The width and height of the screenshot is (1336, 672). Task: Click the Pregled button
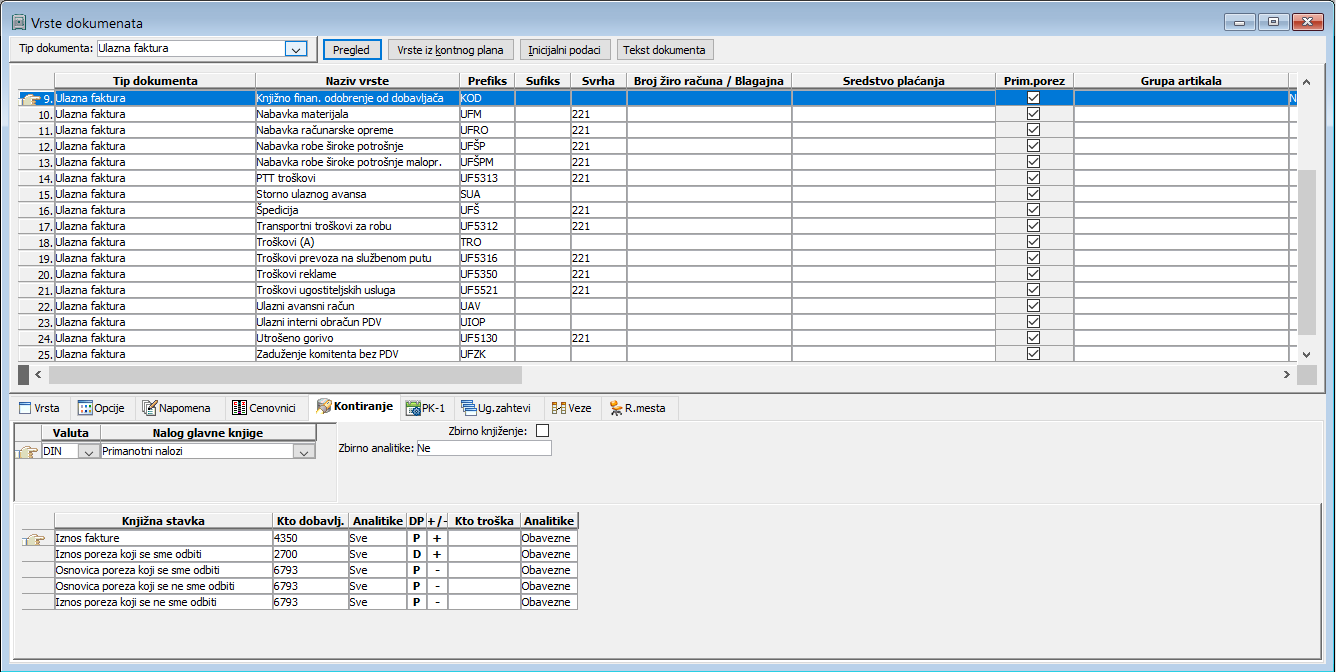coord(351,50)
